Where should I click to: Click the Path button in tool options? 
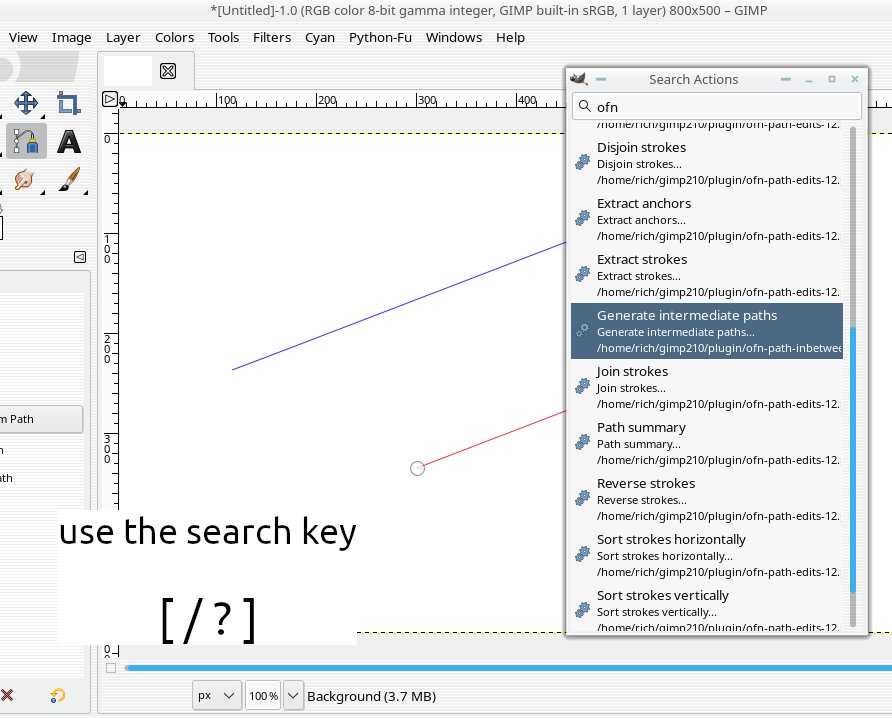pos(41,419)
